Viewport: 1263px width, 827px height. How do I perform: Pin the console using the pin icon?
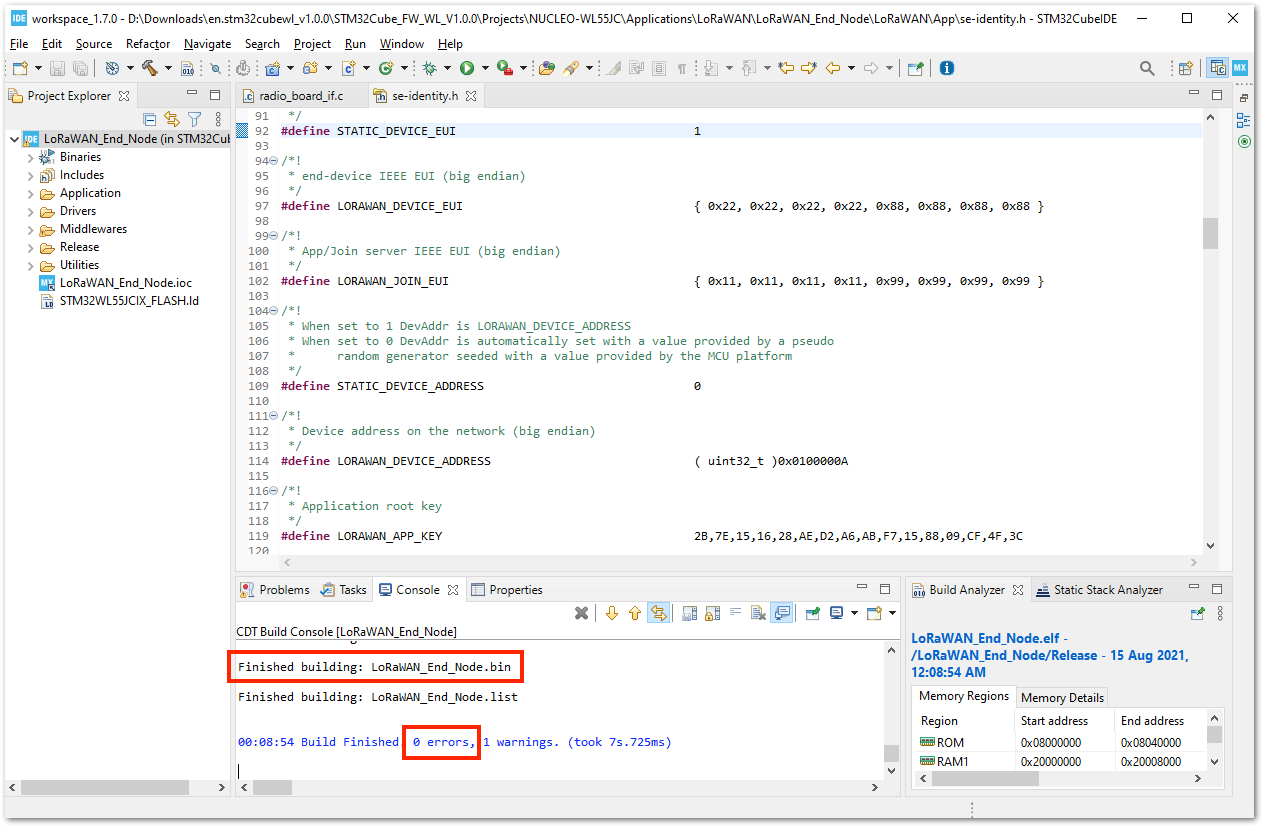pyautogui.click(x=813, y=613)
